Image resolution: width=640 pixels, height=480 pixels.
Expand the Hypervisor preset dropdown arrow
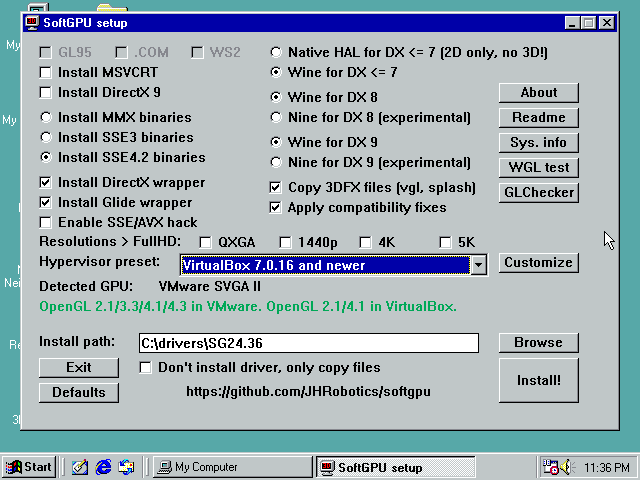click(x=478, y=265)
